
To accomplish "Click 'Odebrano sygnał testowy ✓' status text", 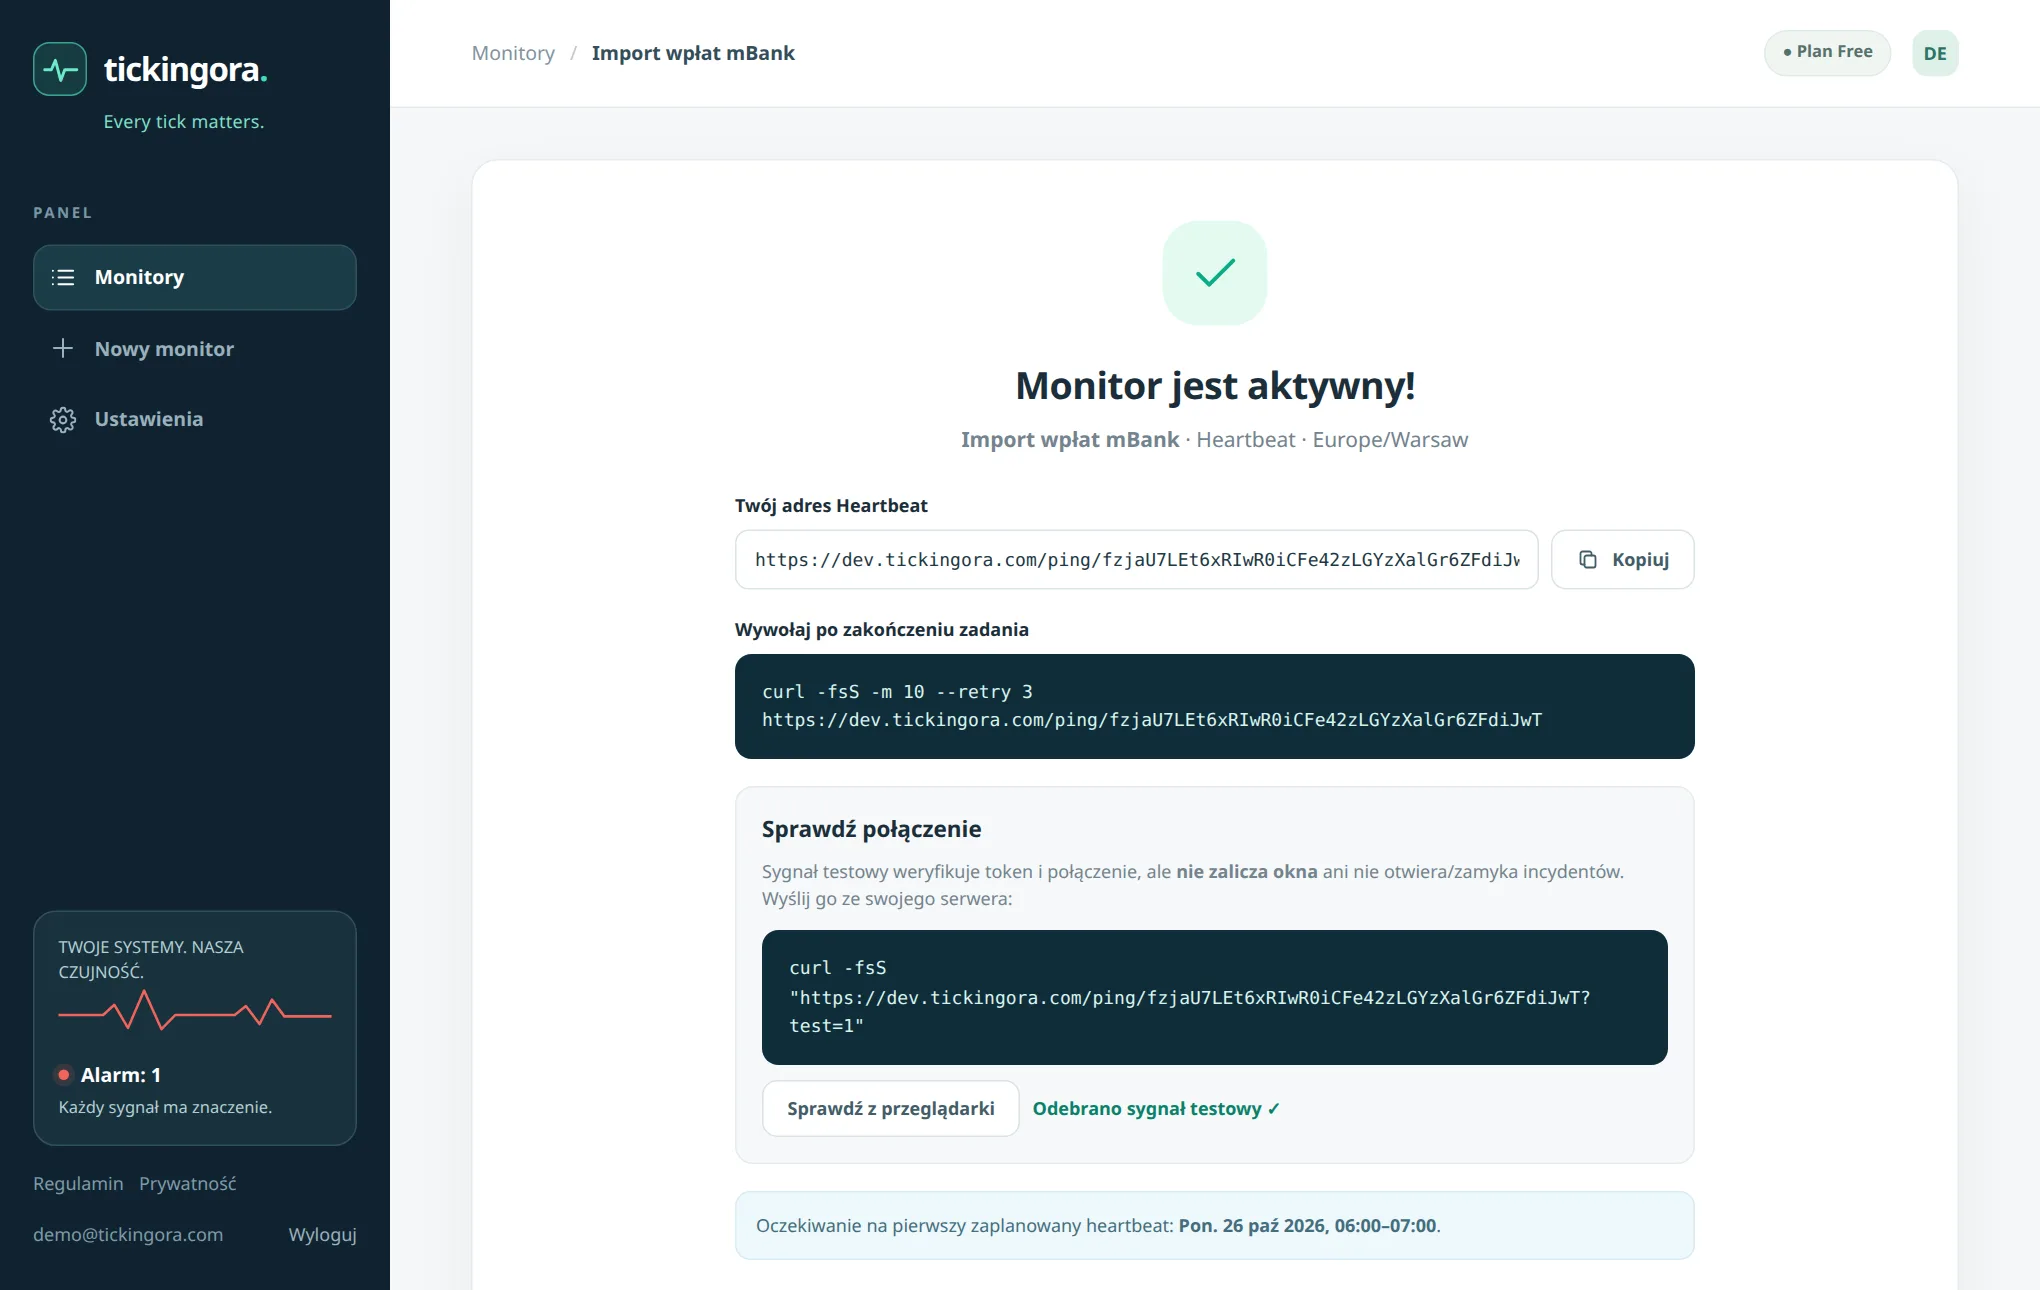I will coord(1156,1108).
